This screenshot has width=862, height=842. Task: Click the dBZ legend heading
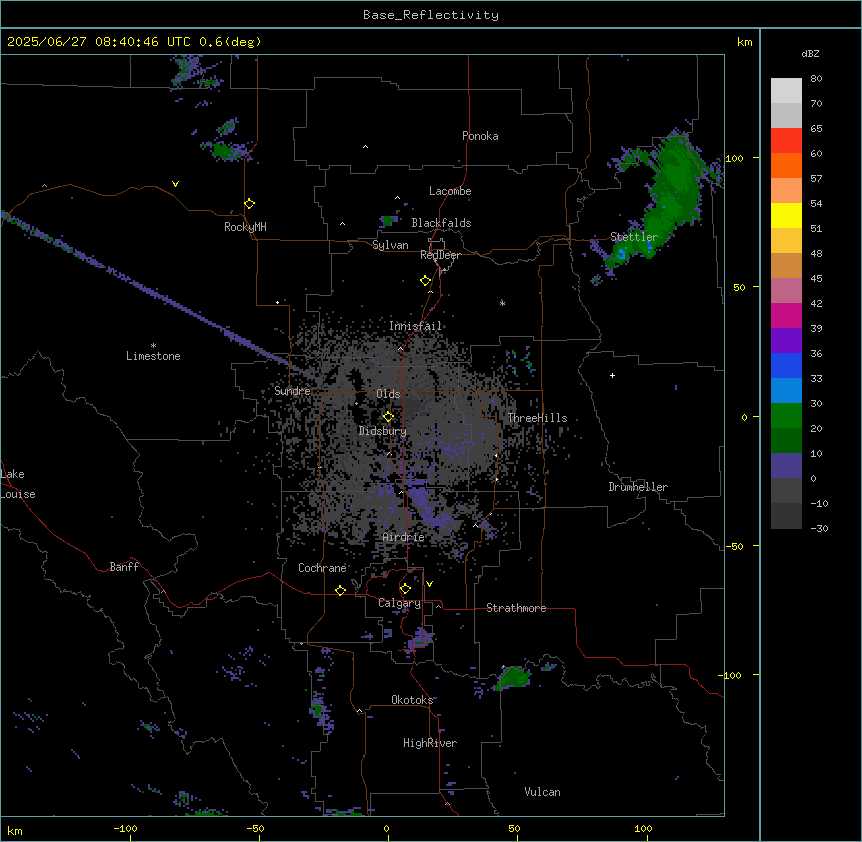point(810,53)
